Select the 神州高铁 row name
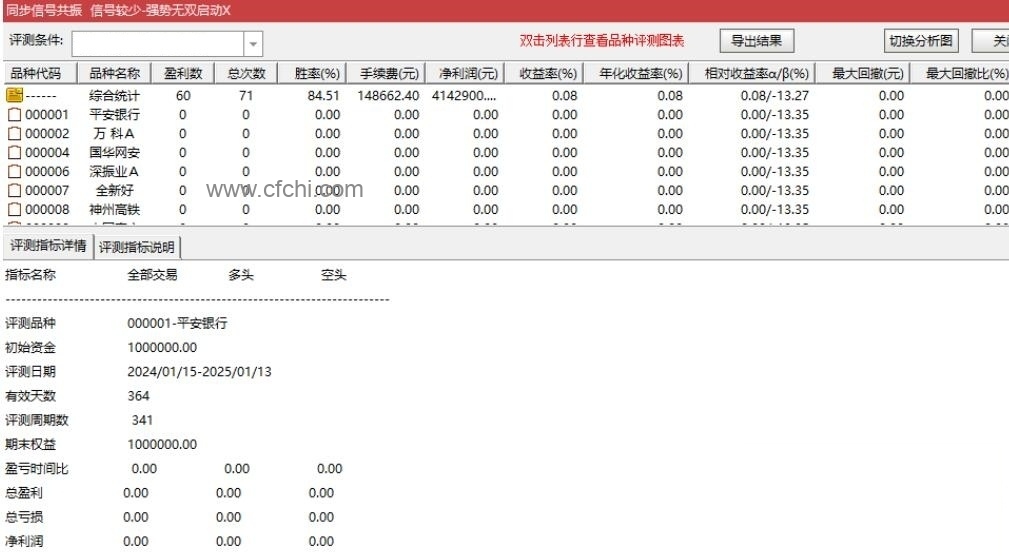This screenshot has width=1009, height=556. coord(114,210)
